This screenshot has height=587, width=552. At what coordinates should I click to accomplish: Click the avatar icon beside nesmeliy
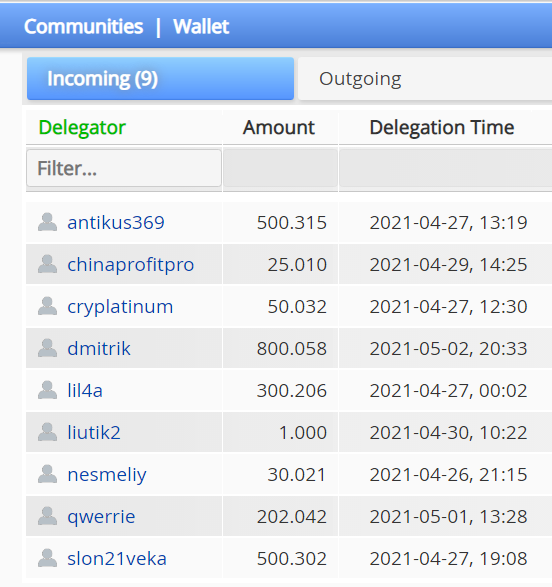[x=48, y=474]
